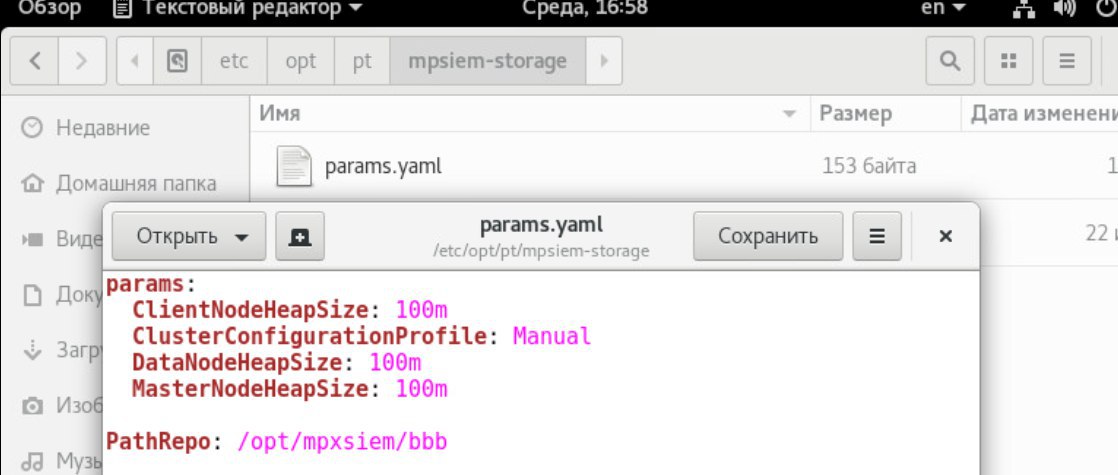Screen dimensions: 1118x475
Task: Click the Изображения camera sidebar icon
Action: tap(31, 407)
